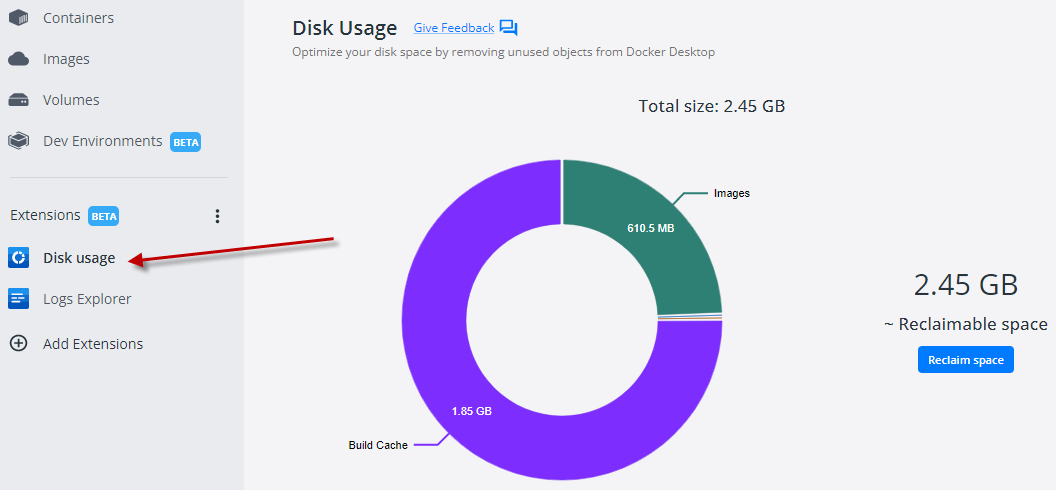Screen dimensions: 1056x490
Task: Open the Give Feedback link
Action: [x=454, y=28]
